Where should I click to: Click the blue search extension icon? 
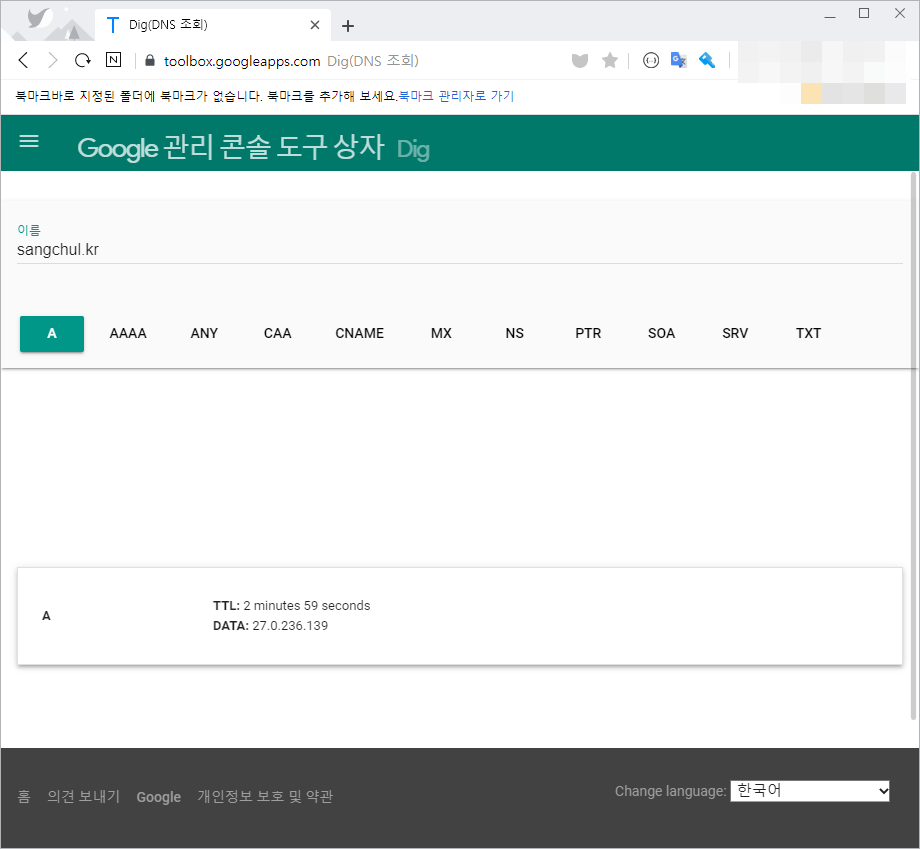pos(707,60)
